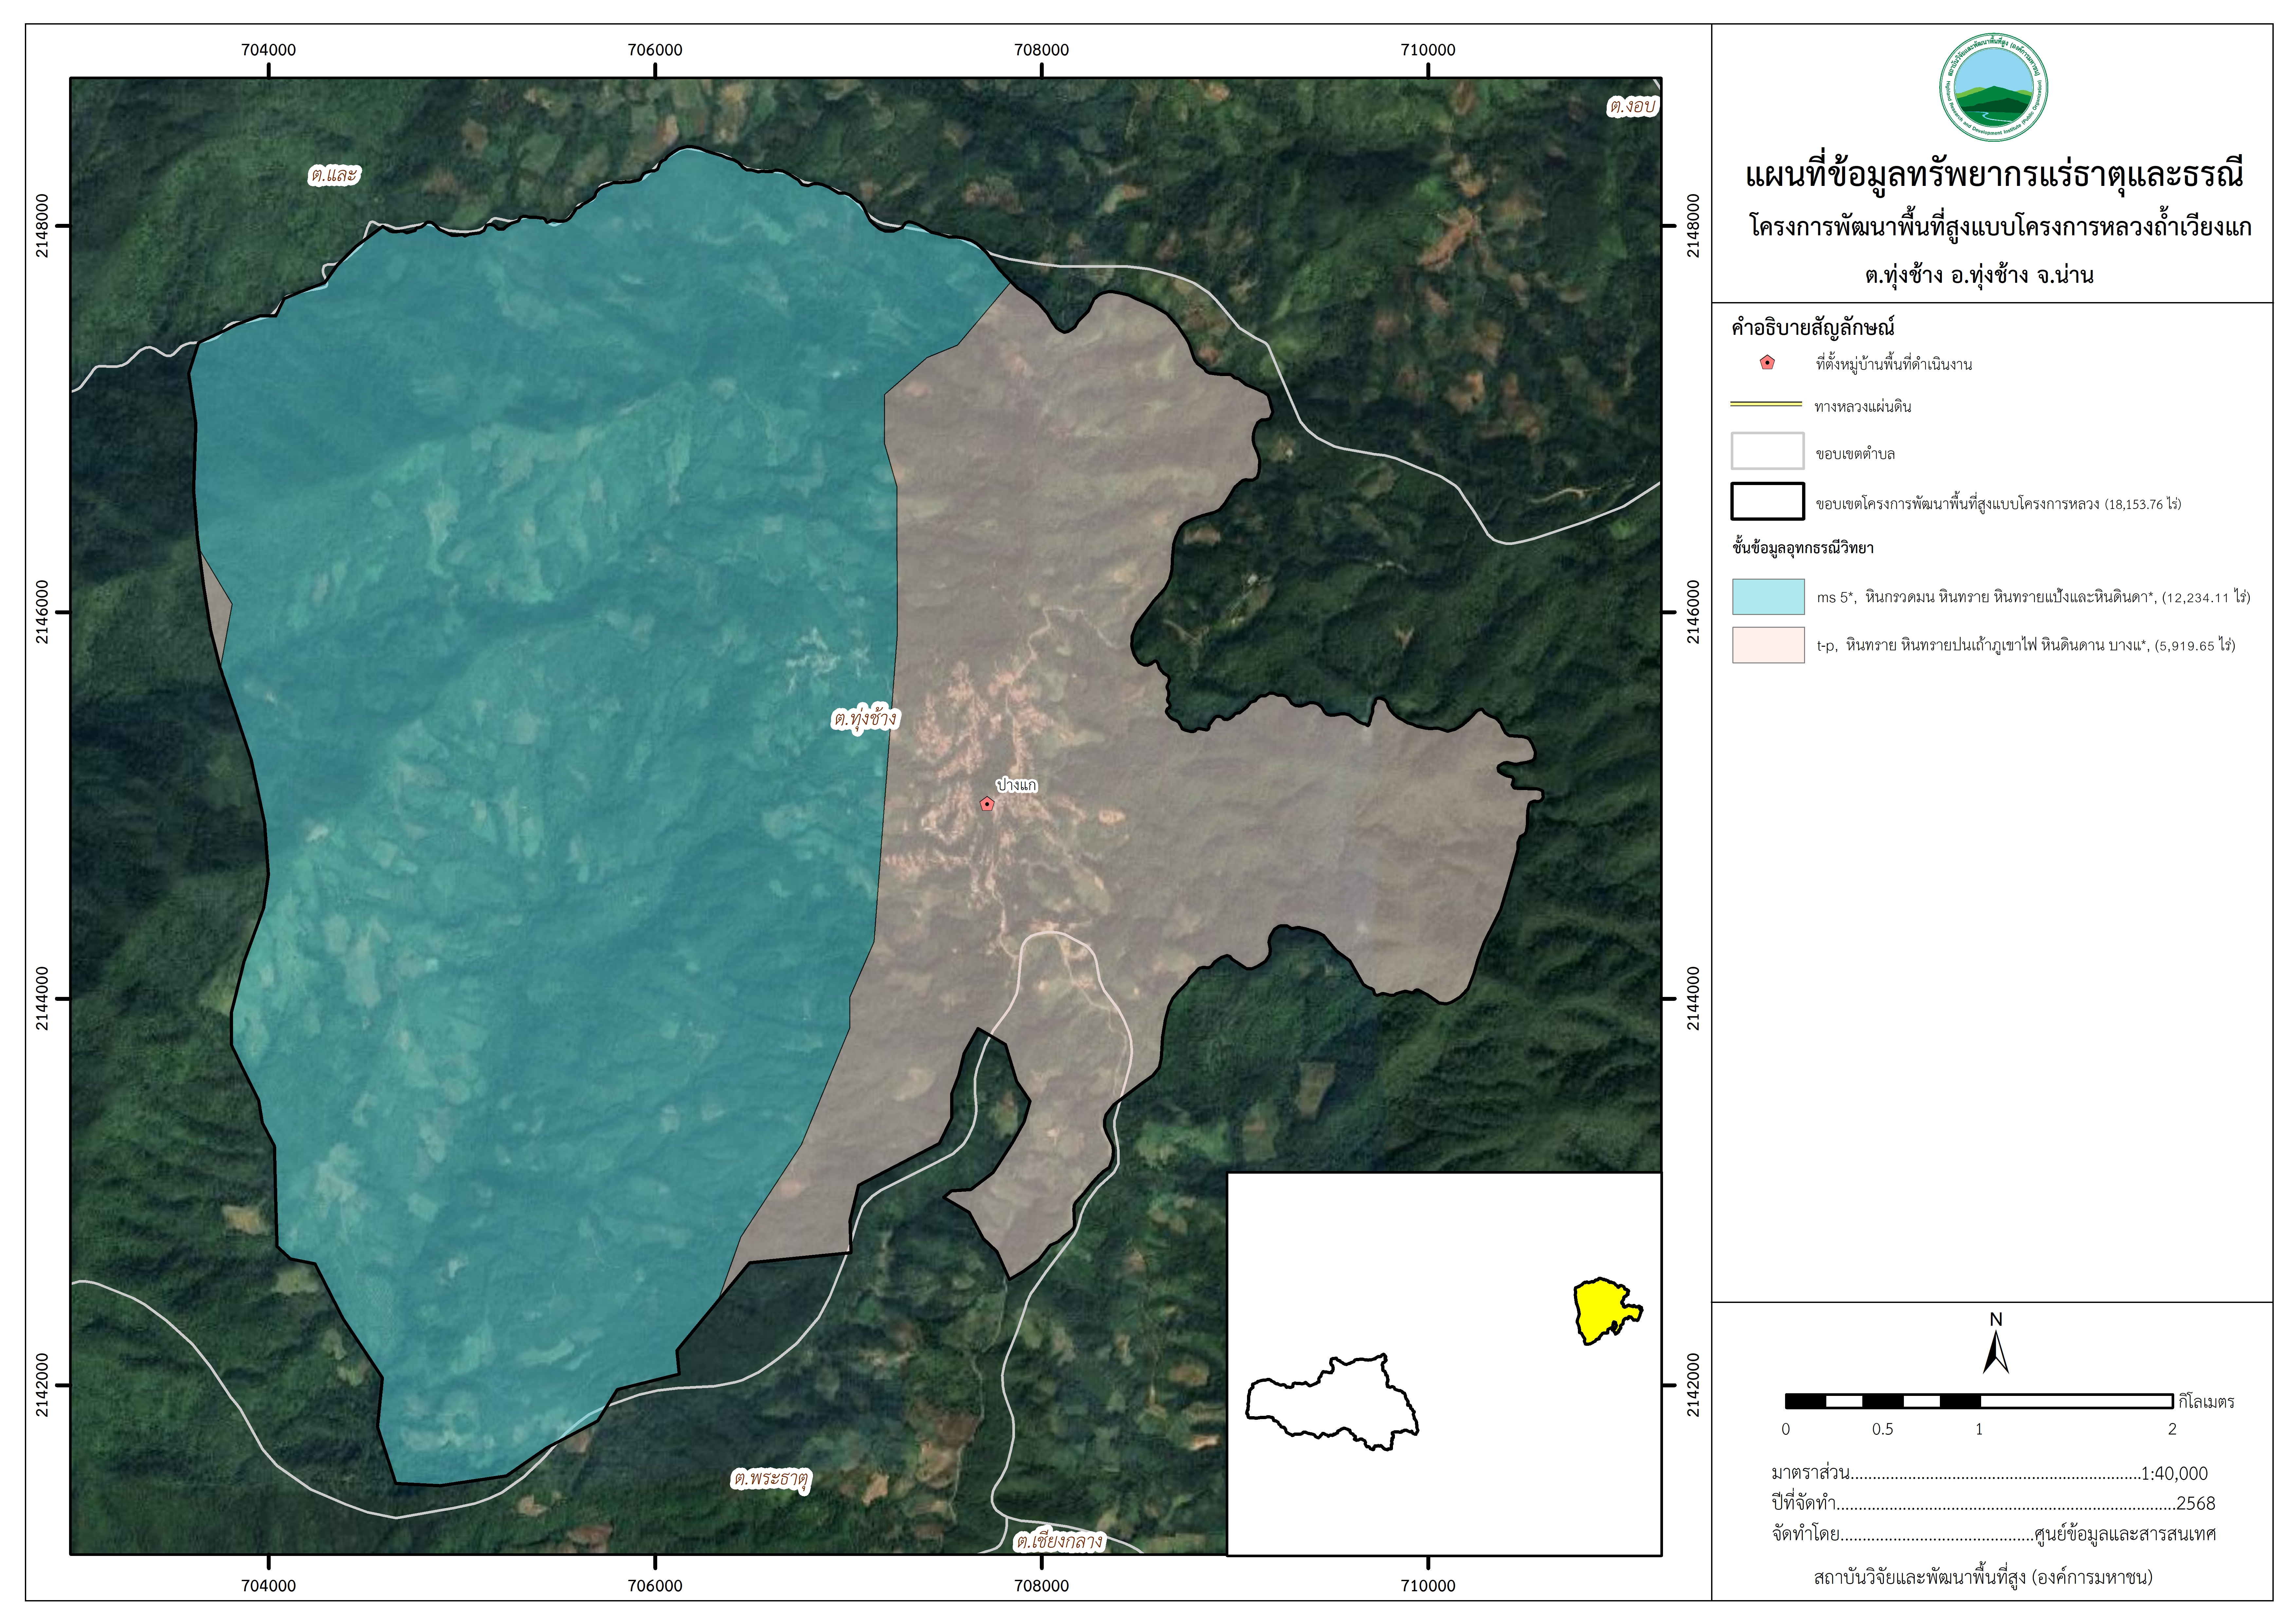
Task: Click the 2142000 northing label left of the map
Action: coord(42,1385)
